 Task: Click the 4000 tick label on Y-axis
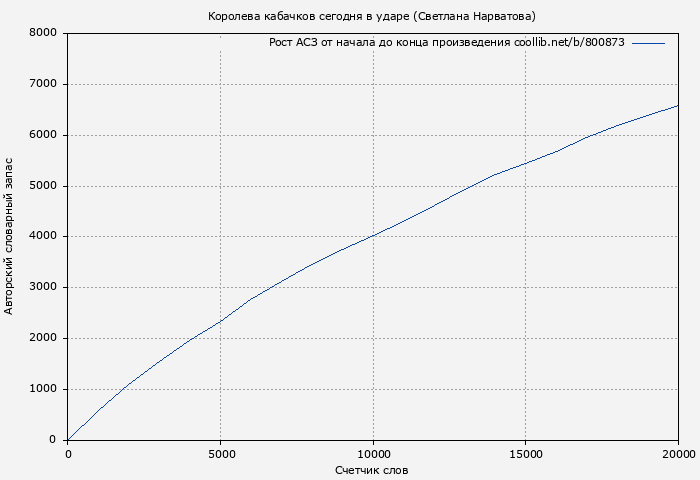tap(42, 237)
